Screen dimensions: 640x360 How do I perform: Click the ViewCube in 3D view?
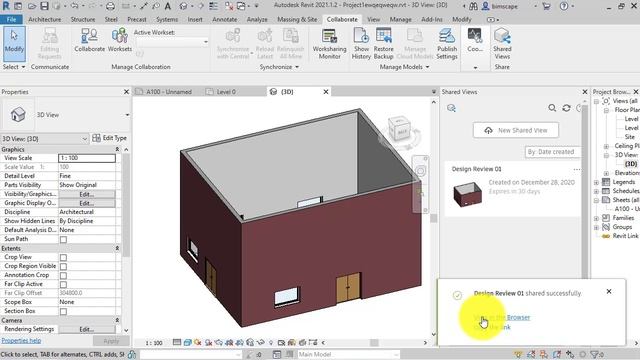pyautogui.click(x=399, y=130)
